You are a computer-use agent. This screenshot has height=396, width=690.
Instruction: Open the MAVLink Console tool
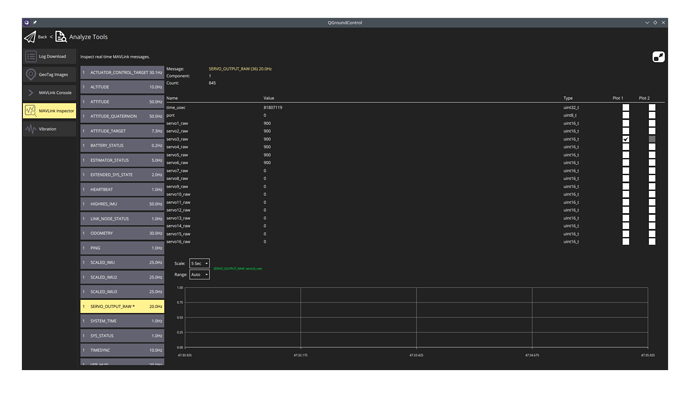tap(49, 92)
